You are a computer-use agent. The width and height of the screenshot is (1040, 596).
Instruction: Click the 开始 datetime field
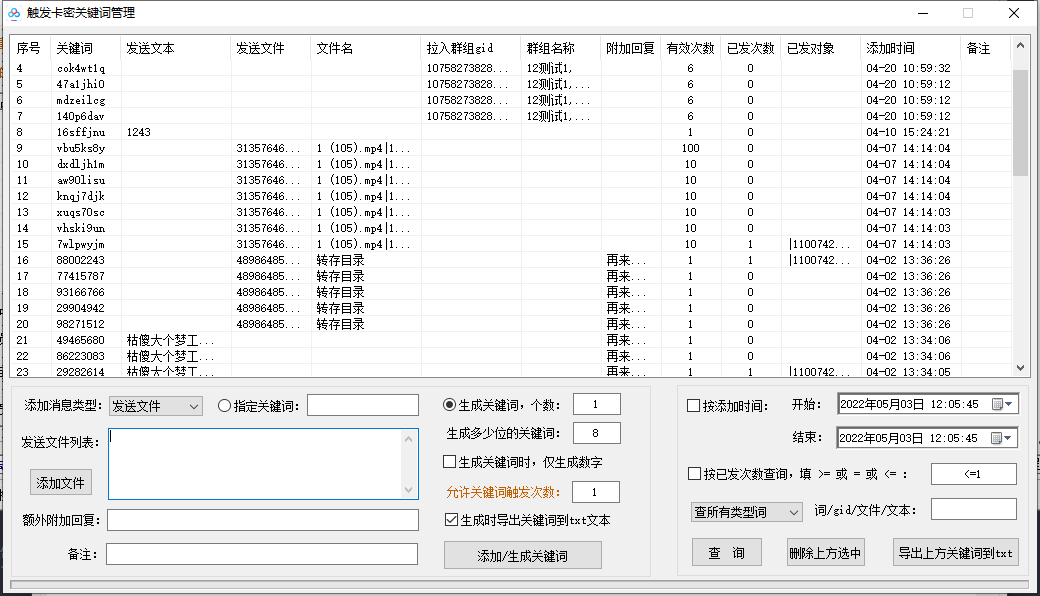[x=928, y=404]
